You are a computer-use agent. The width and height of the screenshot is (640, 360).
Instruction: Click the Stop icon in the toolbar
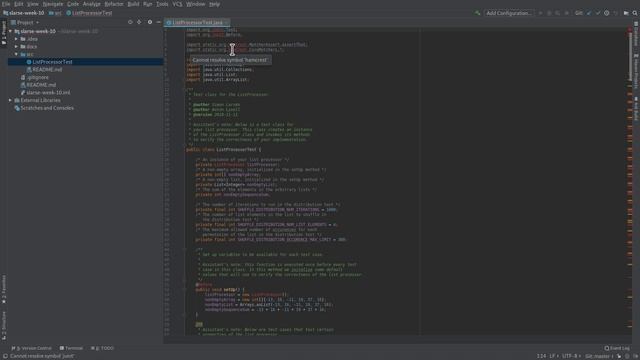pos(567,13)
